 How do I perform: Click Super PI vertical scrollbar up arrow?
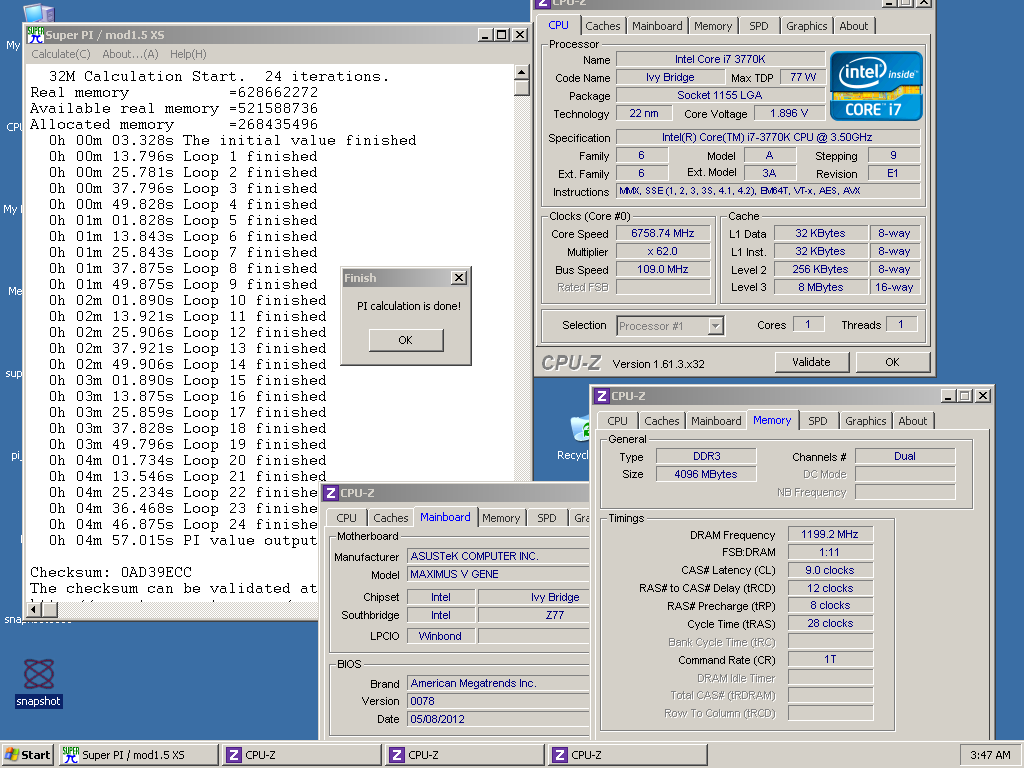tap(521, 71)
